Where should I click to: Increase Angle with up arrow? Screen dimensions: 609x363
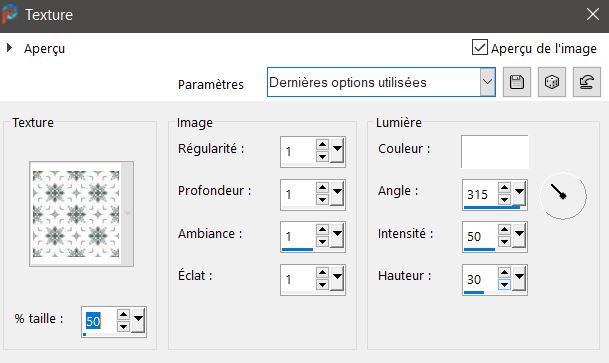tap(504, 188)
